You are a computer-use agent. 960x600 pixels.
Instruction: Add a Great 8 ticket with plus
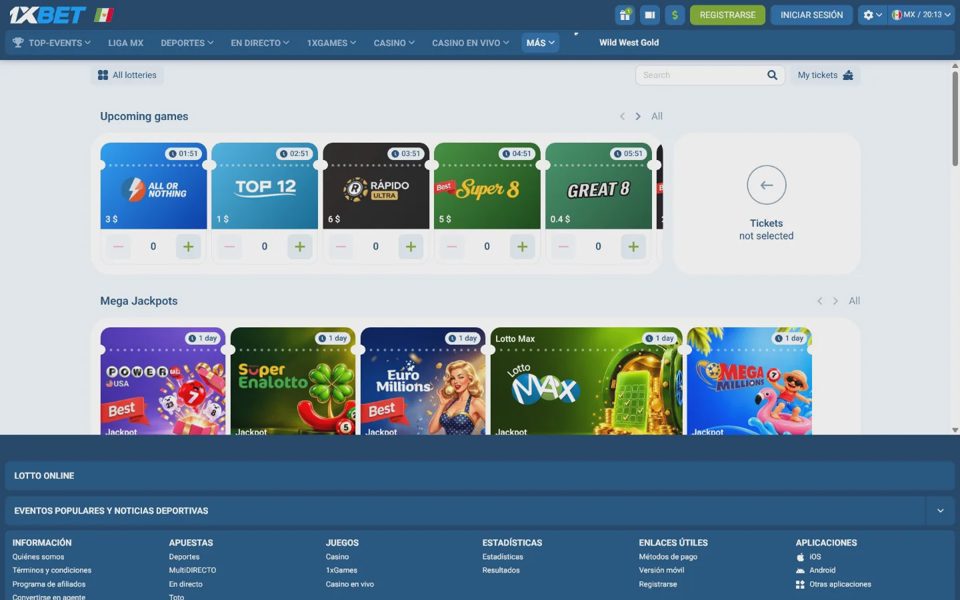[x=633, y=247]
